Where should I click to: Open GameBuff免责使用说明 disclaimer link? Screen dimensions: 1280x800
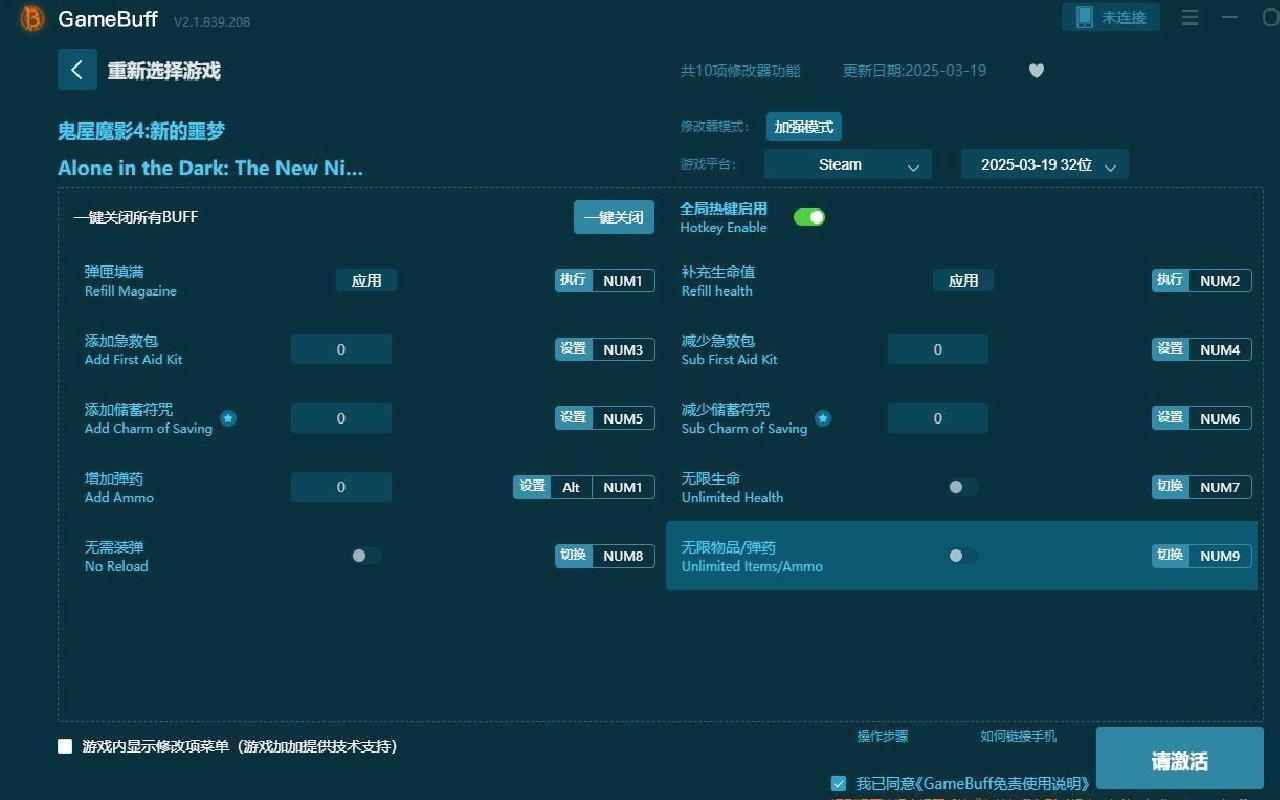coord(1005,783)
